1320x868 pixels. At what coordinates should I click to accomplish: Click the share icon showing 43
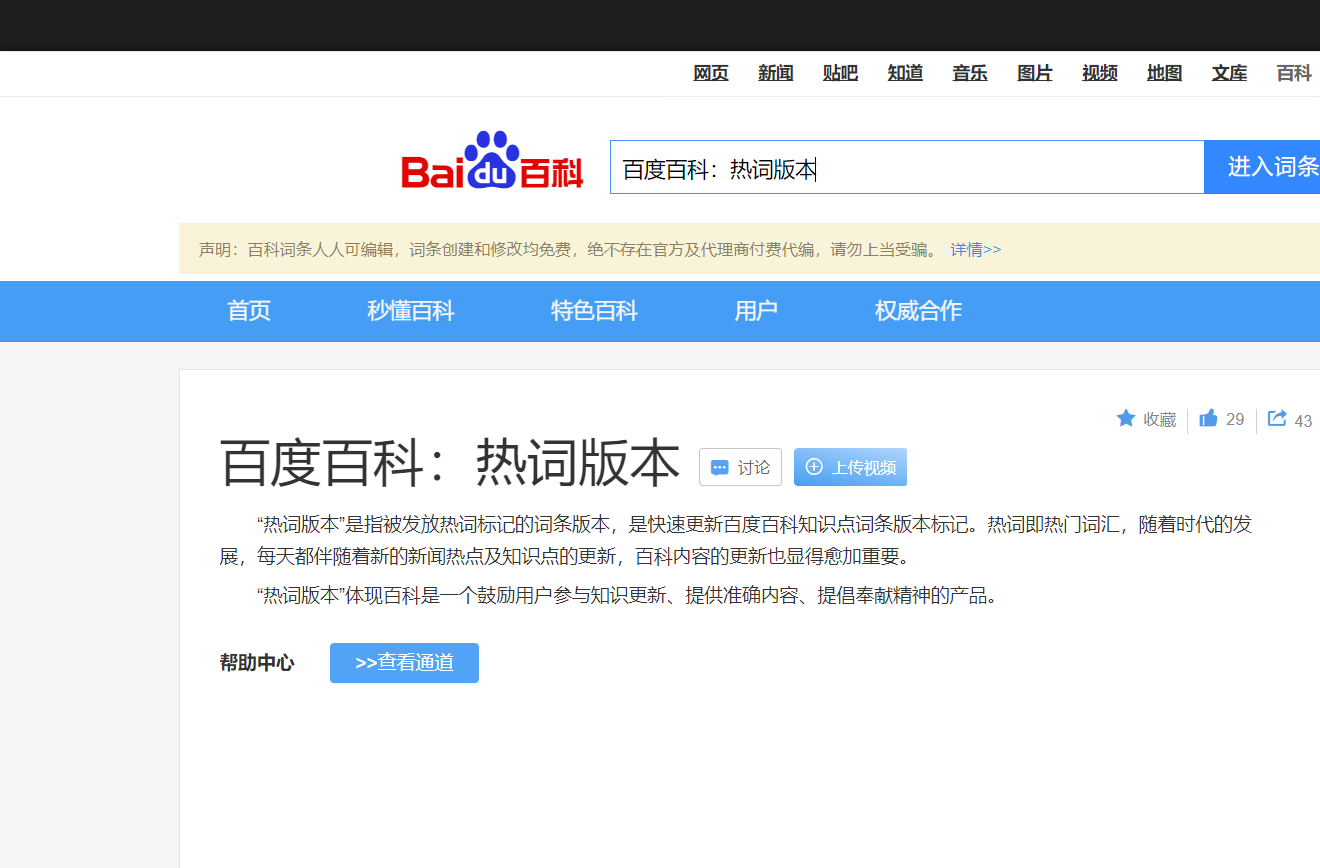coord(1276,418)
